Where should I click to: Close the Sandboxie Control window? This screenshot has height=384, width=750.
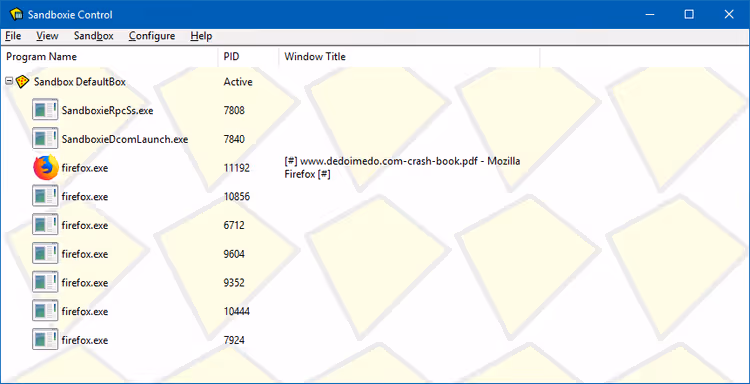(x=729, y=14)
